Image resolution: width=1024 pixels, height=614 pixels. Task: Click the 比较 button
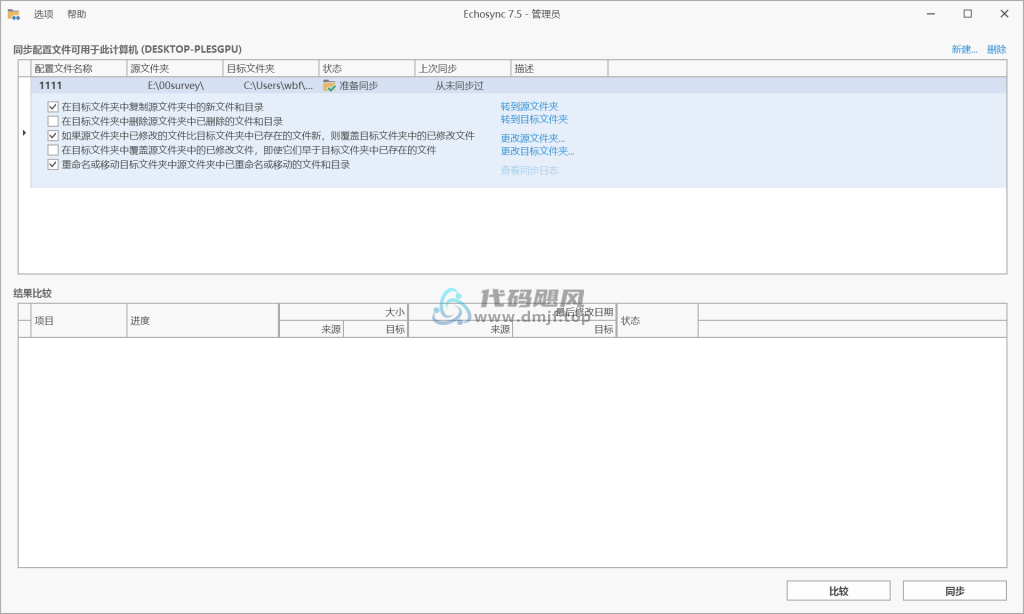pos(839,591)
